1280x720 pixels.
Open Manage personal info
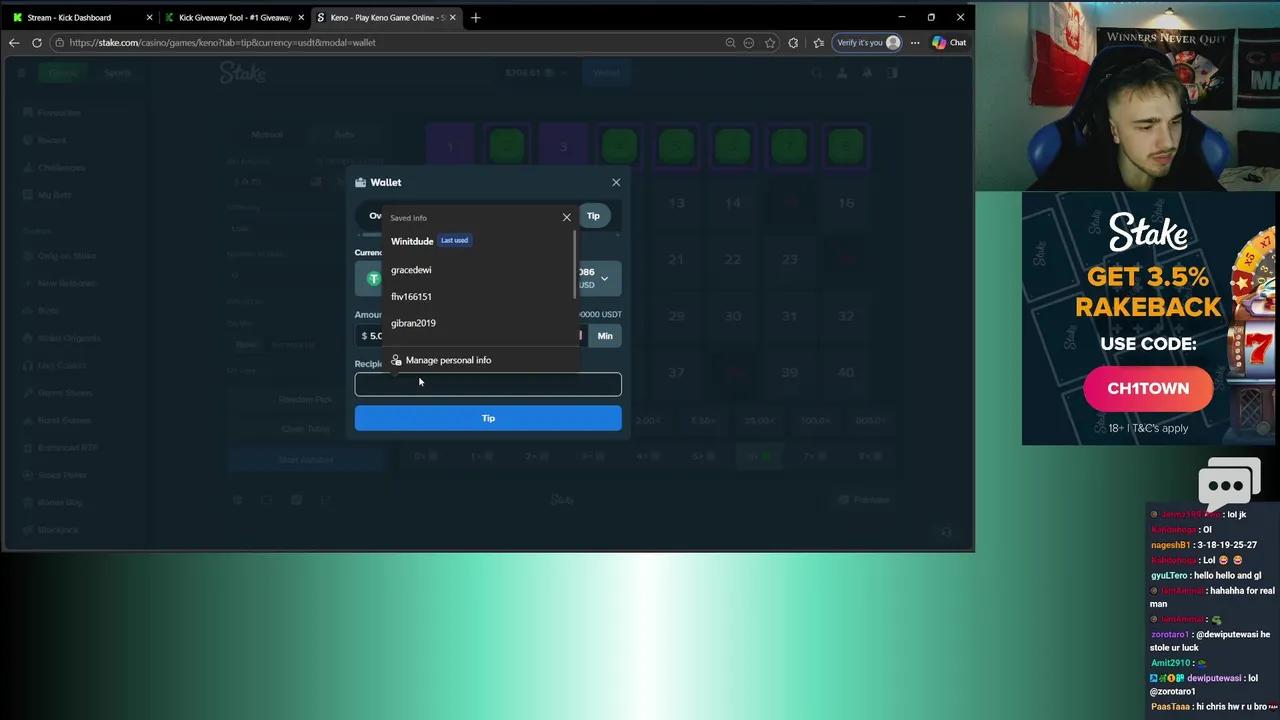click(x=448, y=360)
